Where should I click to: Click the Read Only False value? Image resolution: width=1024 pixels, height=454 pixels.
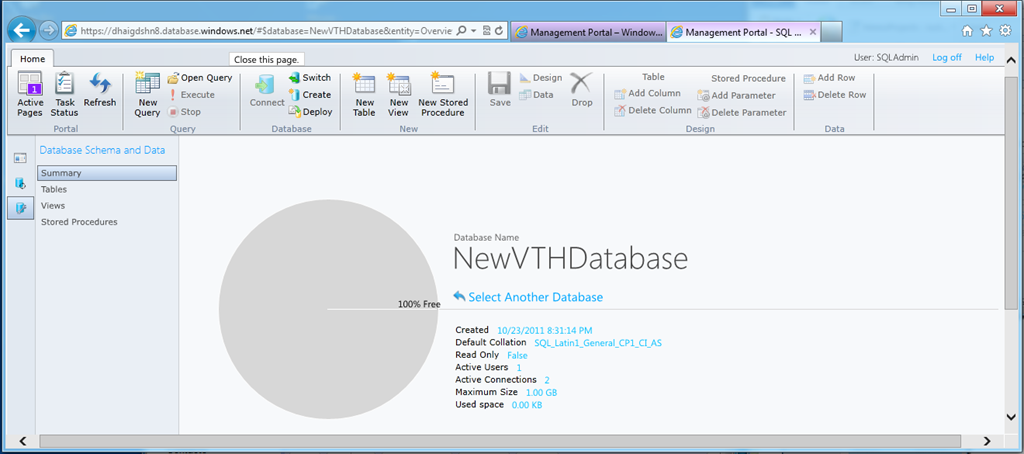517,355
